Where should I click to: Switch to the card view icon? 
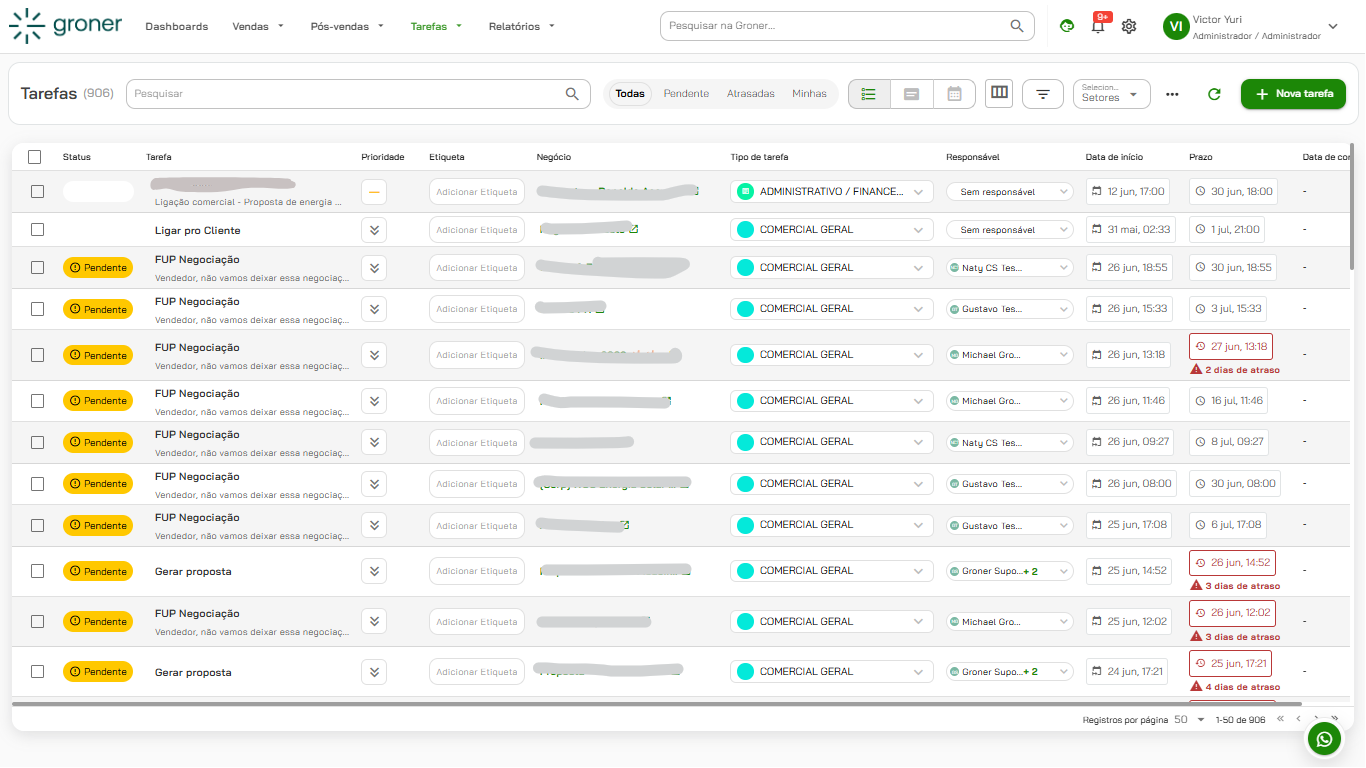[x=912, y=94]
